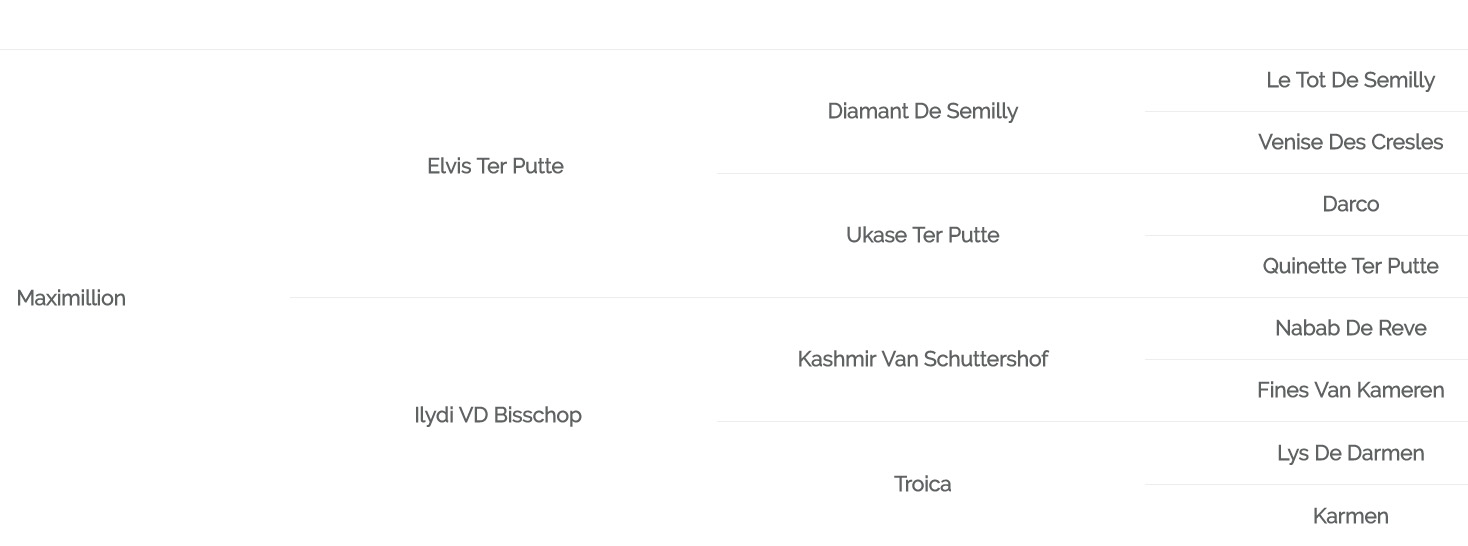This screenshot has width=1468, height=546.
Task: Click Fines Van Kameren name
Action: (1350, 390)
